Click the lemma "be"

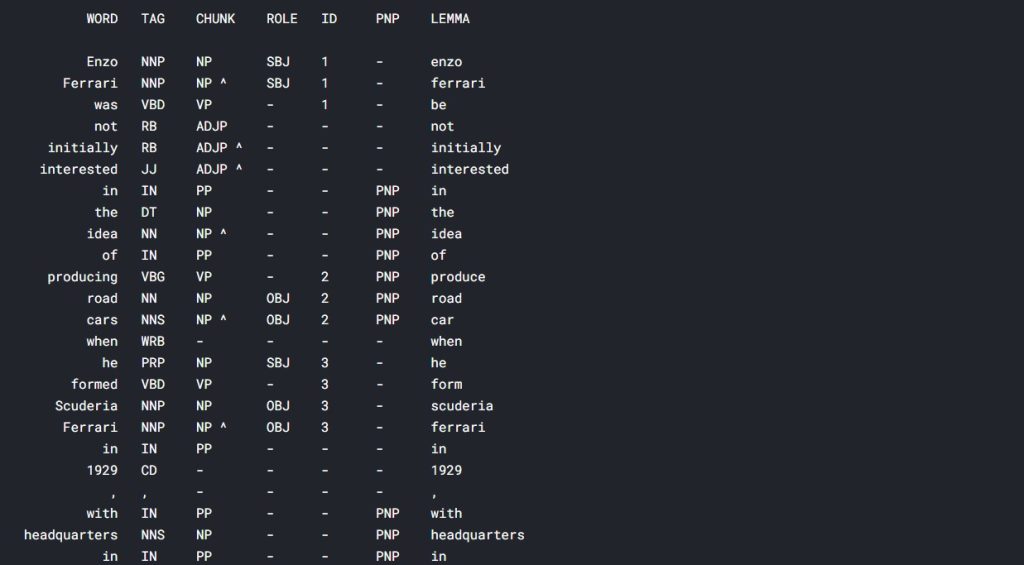pyautogui.click(x=438, y=105)
